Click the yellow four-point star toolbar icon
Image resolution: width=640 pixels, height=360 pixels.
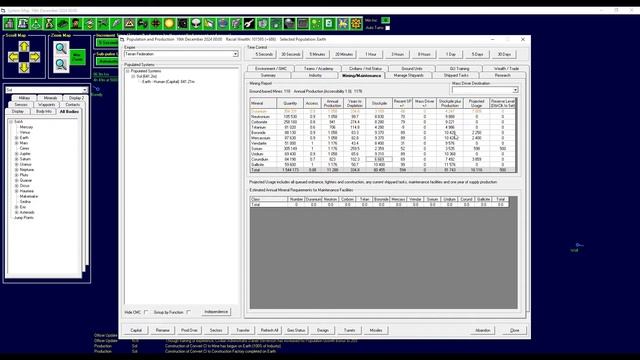pos(342,24)
